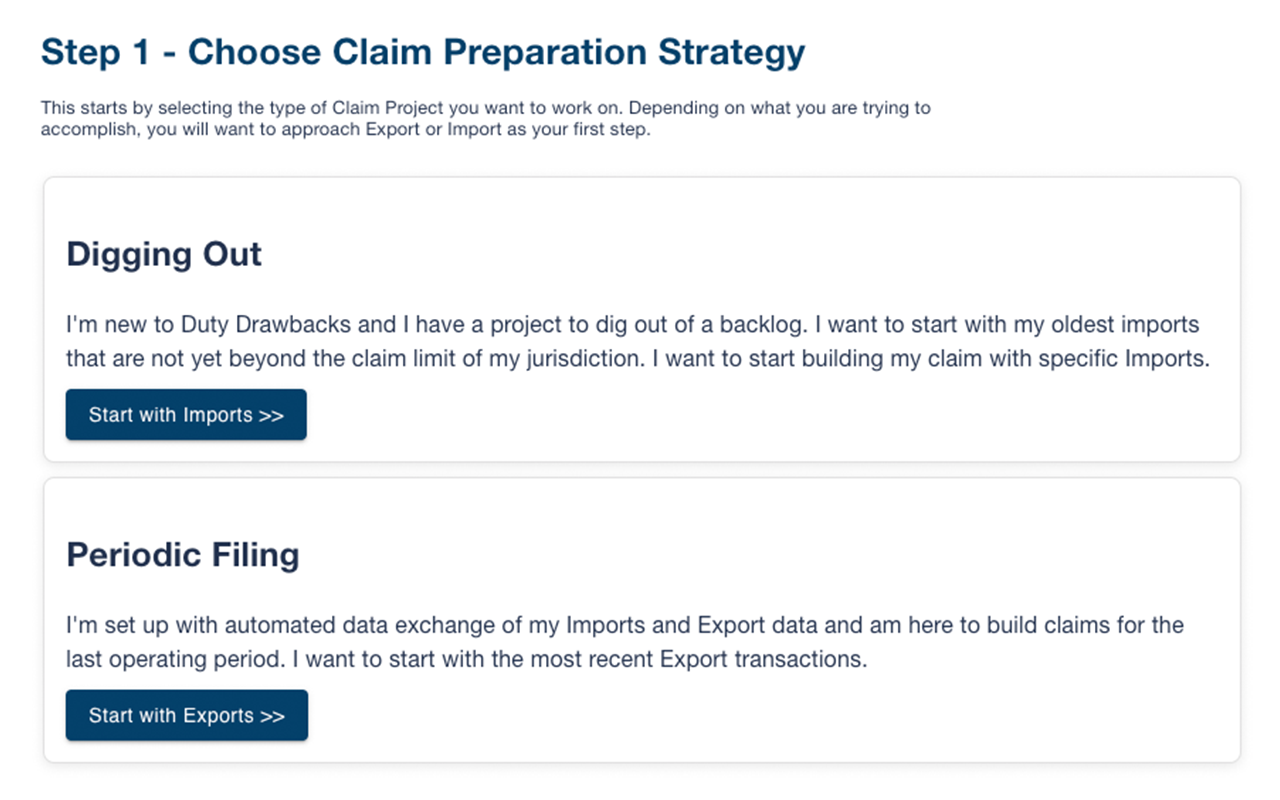This screenshot has width=1280, height=800.
Task: Click the Periodic Filing heading
Action: (x=182, y=556)
